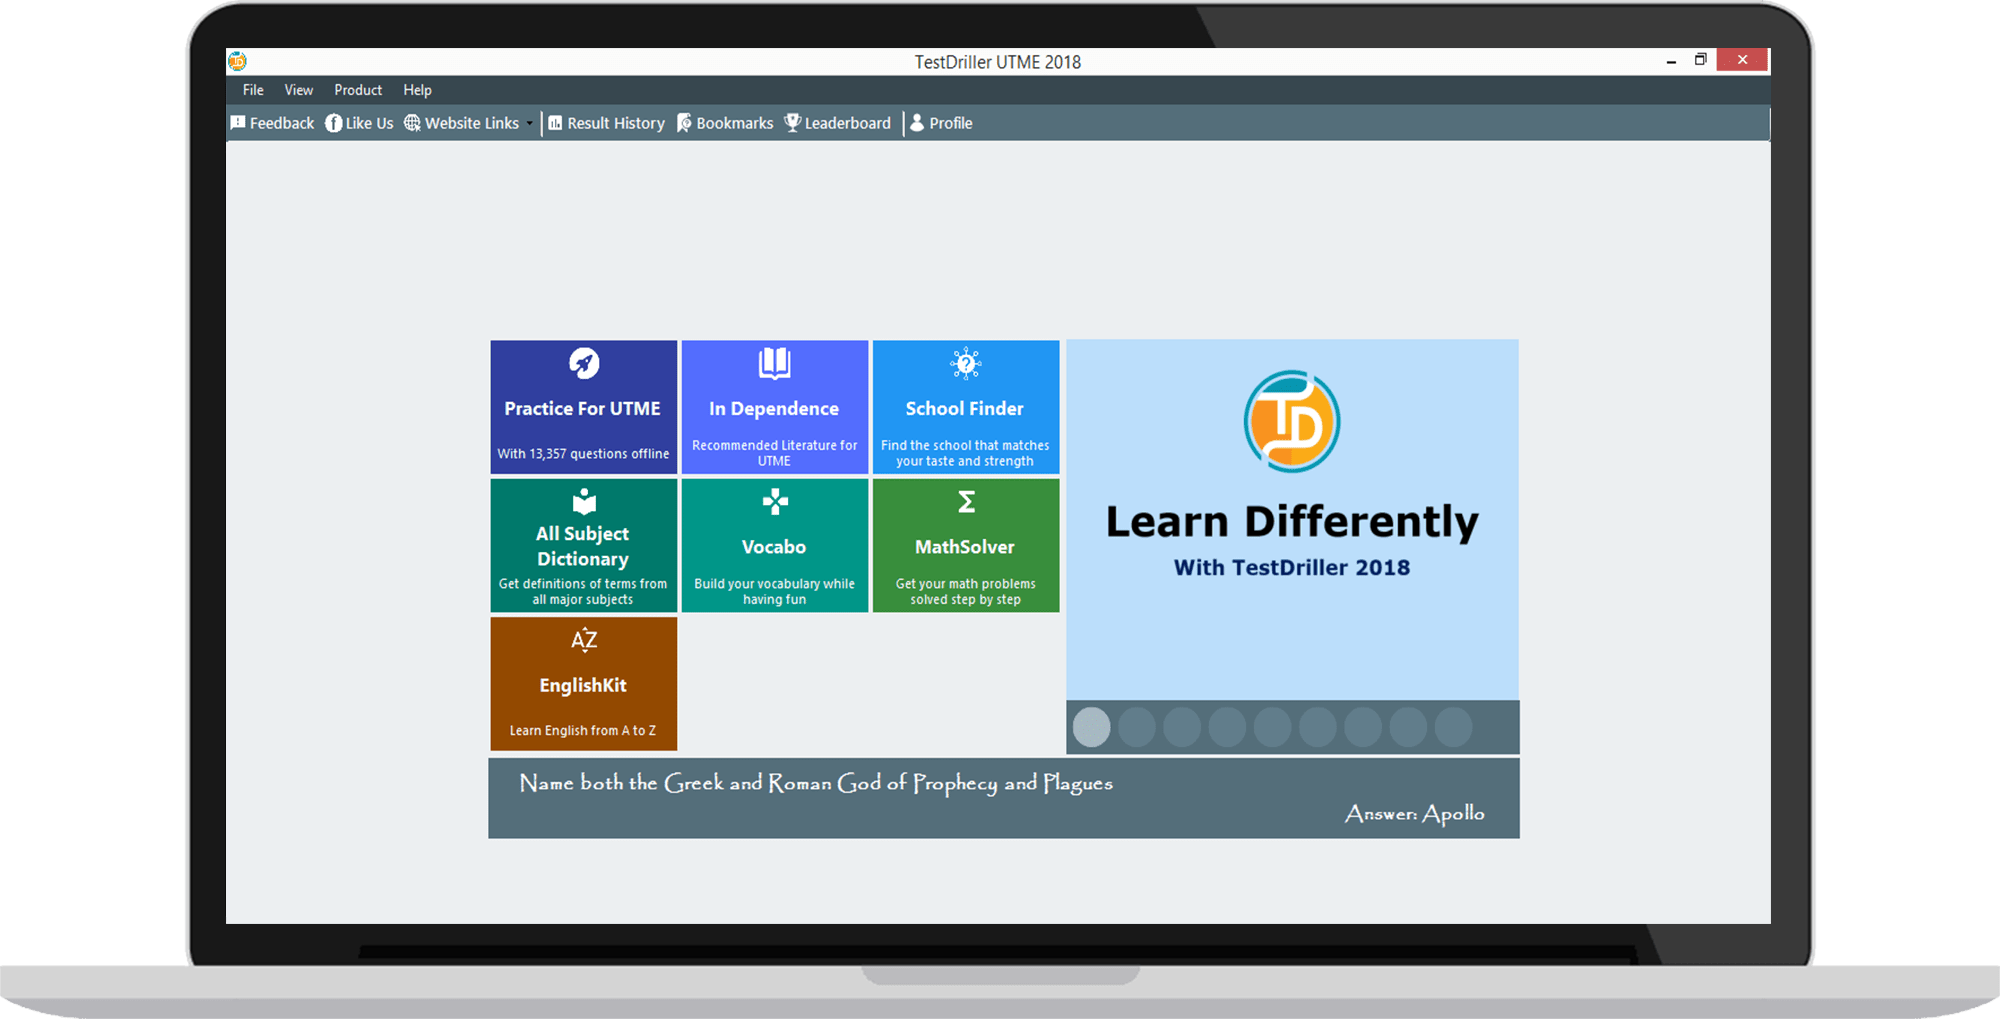
Task: Click 'Get definitions of terms' description
Action: (583, 591)
